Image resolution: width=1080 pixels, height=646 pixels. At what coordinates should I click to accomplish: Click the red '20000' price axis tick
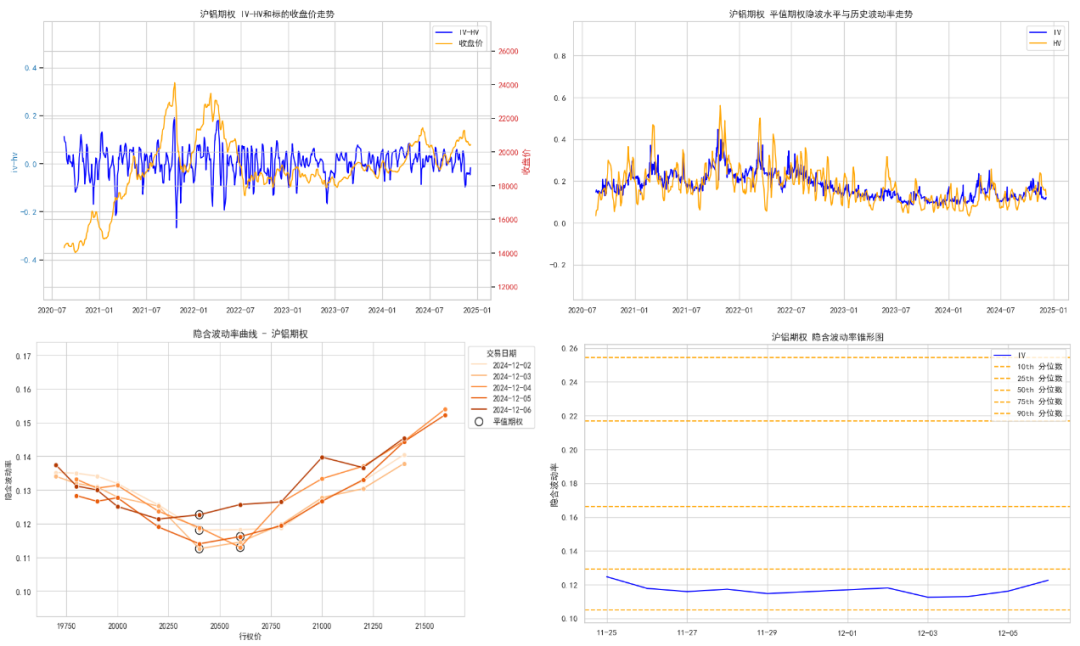click(508, 153)
